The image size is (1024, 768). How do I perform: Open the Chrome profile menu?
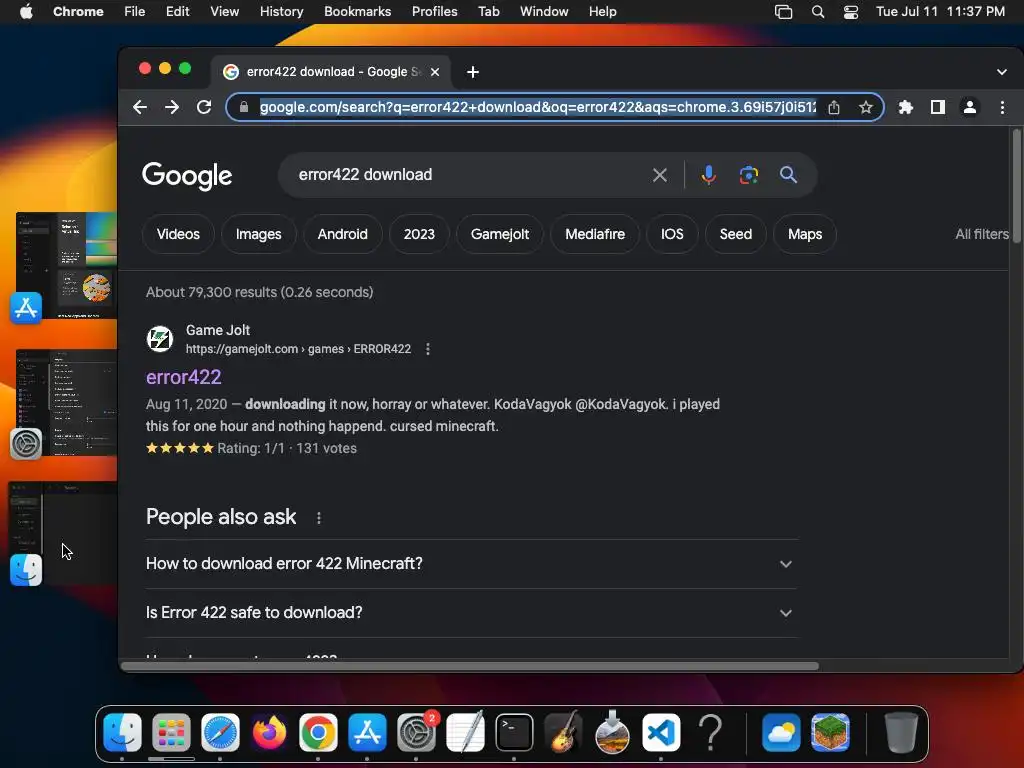tap(970, 107)
